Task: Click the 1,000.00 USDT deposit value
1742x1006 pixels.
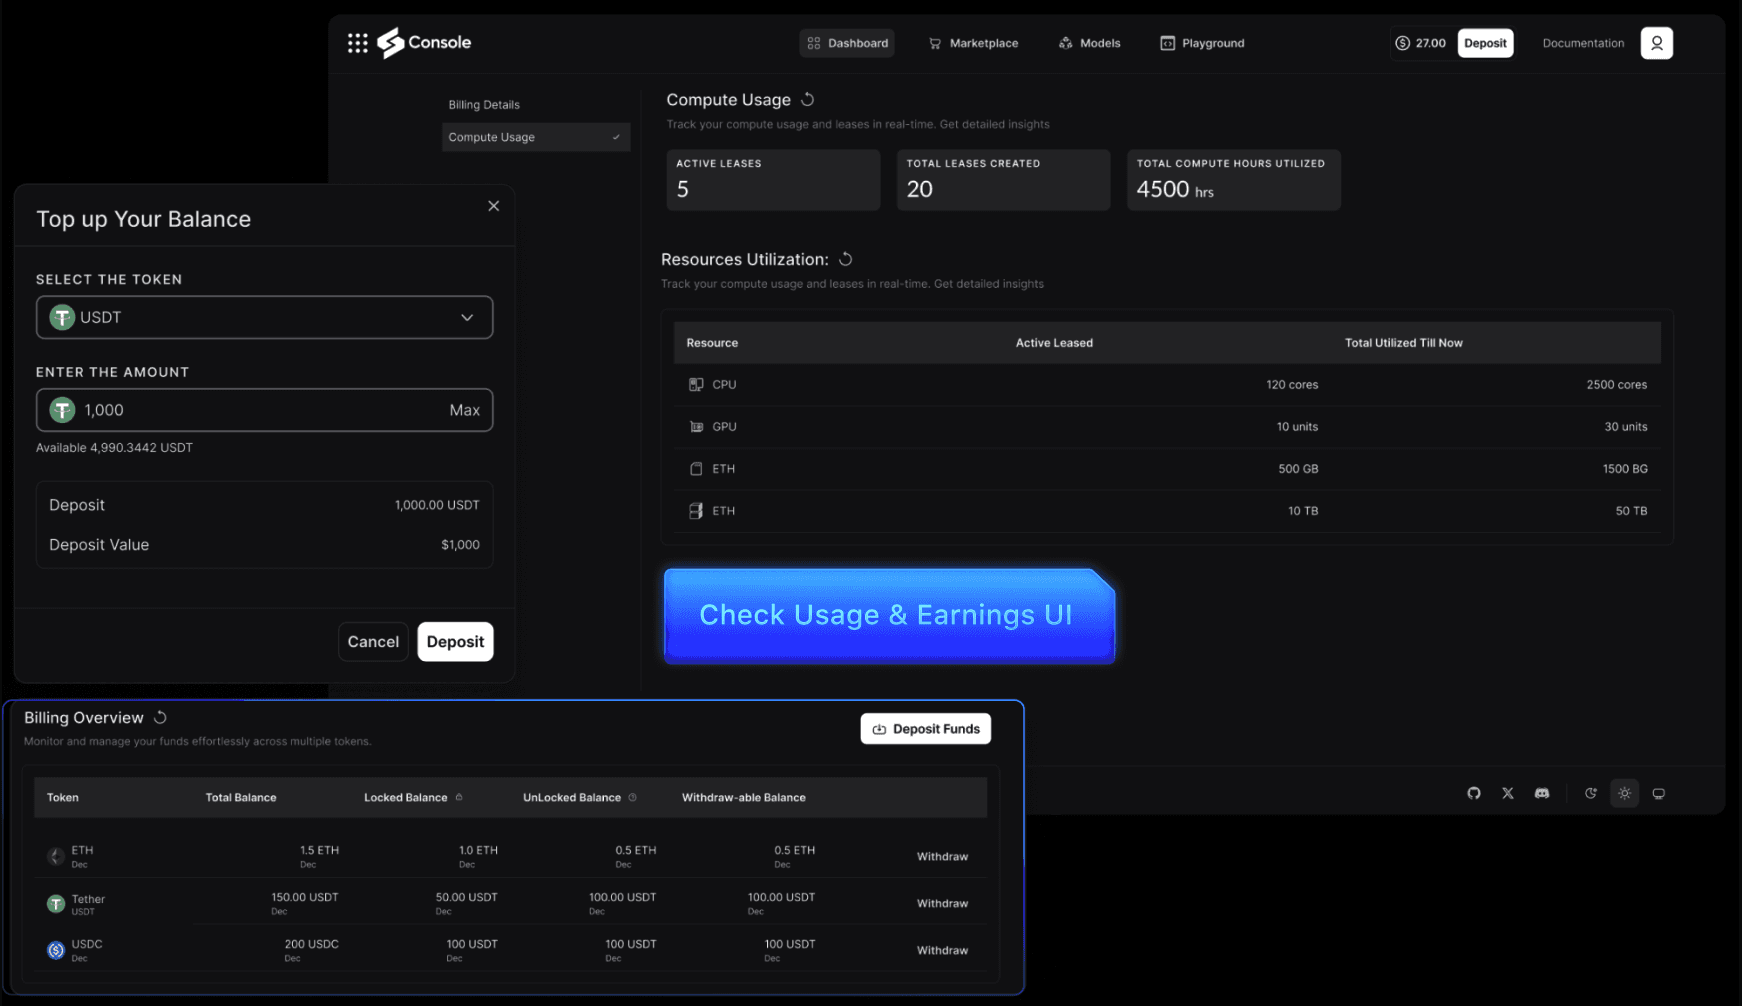Action: [437, 505]
